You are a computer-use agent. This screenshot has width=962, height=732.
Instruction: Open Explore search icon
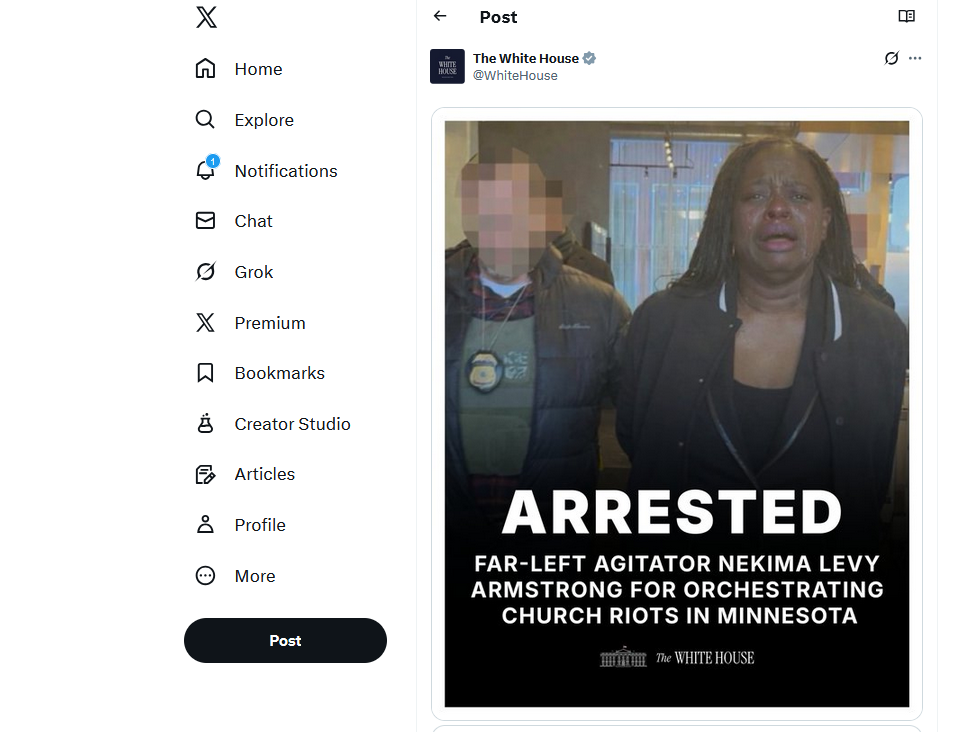click(206, 120)
